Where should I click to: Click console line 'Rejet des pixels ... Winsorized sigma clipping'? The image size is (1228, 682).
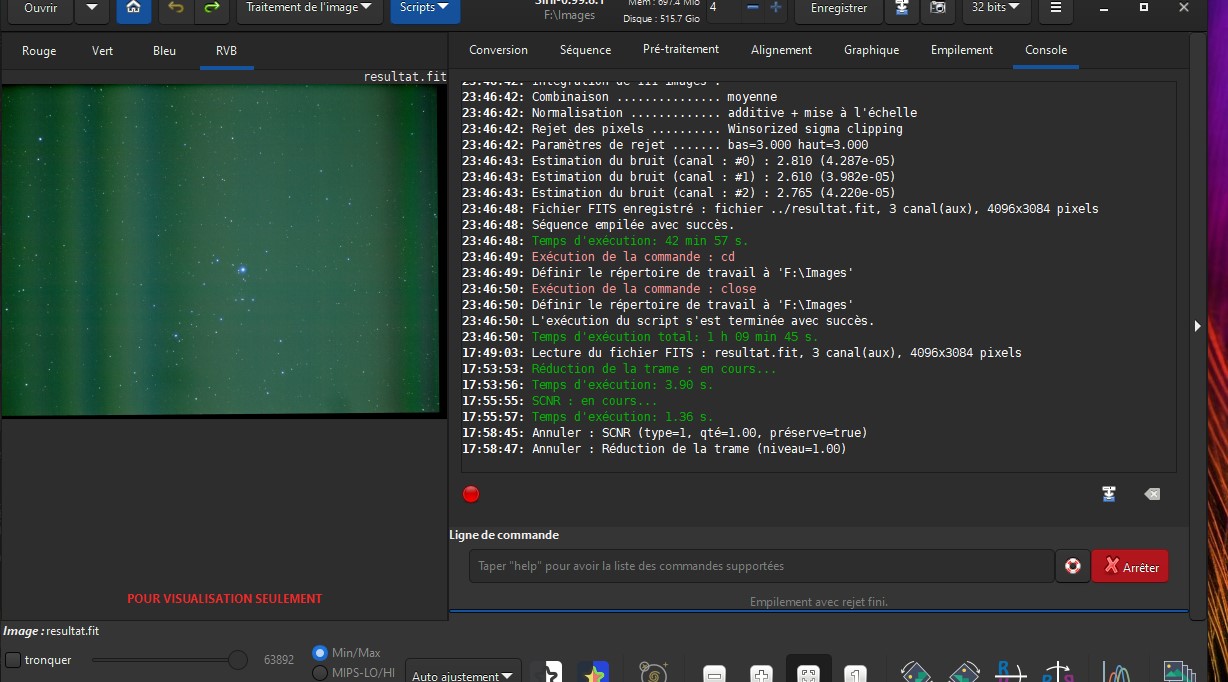pyautogui.click(x=717, y=129)
